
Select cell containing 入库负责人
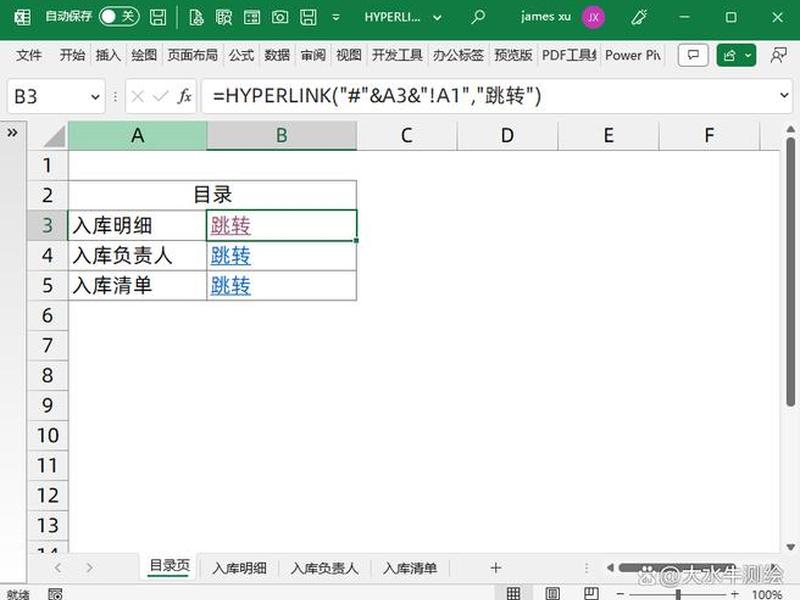point(137,255)
